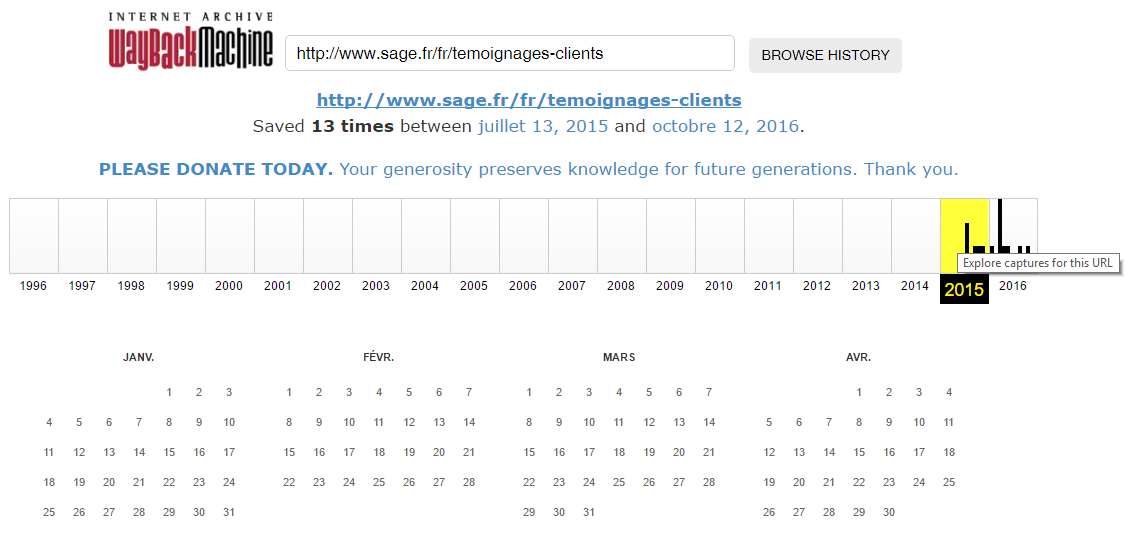Select year 2010 in the timeline
Viewport: 1127px width, 538px height.
pos(719,286)
